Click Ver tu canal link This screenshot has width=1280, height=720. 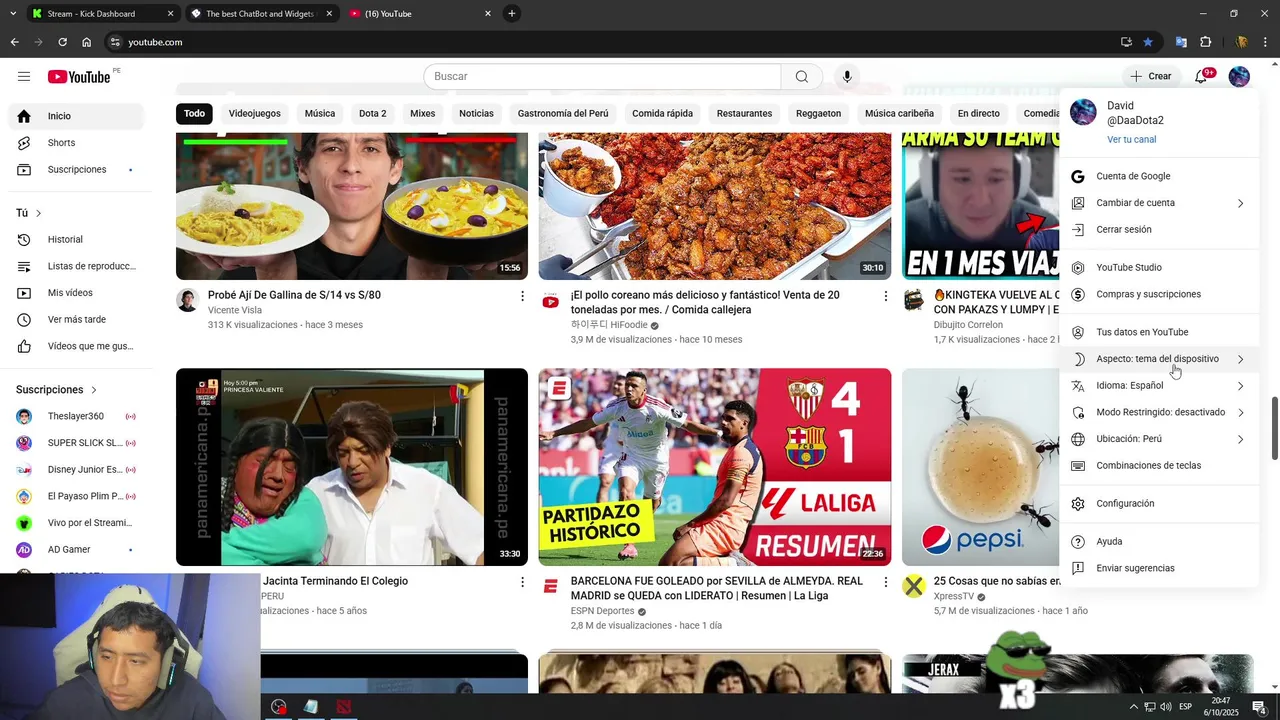pos(1131,140)
